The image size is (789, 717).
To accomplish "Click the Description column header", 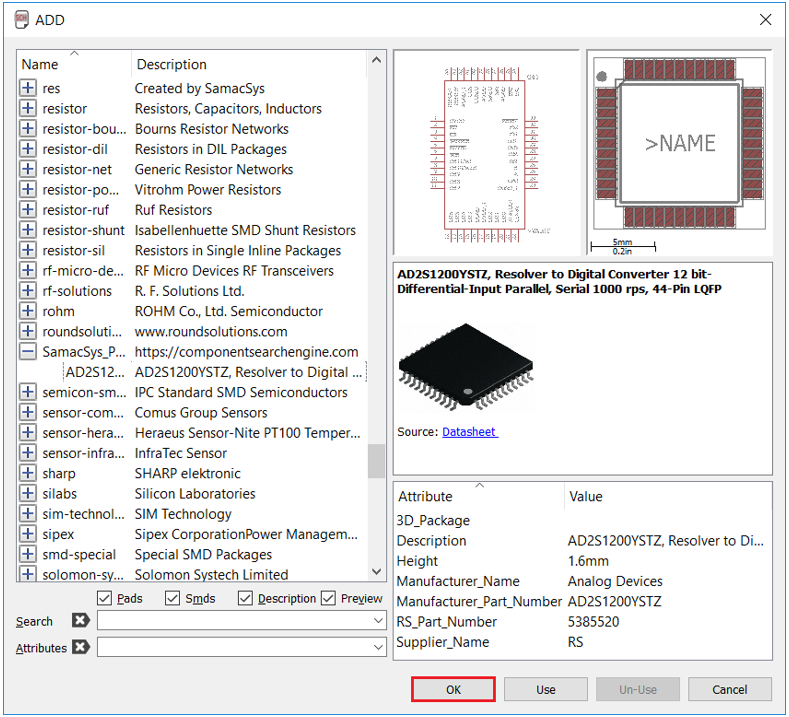I will pyautogui.click(x=249, y=64).
